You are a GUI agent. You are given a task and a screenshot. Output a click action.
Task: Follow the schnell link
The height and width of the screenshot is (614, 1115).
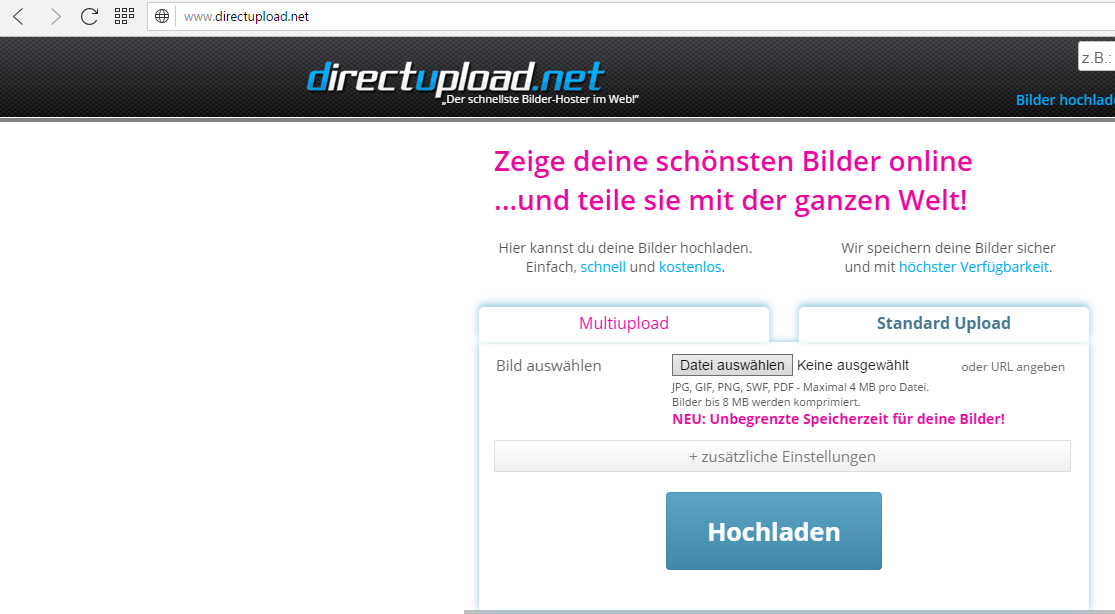pyautogui.click(x=603, y=267)
